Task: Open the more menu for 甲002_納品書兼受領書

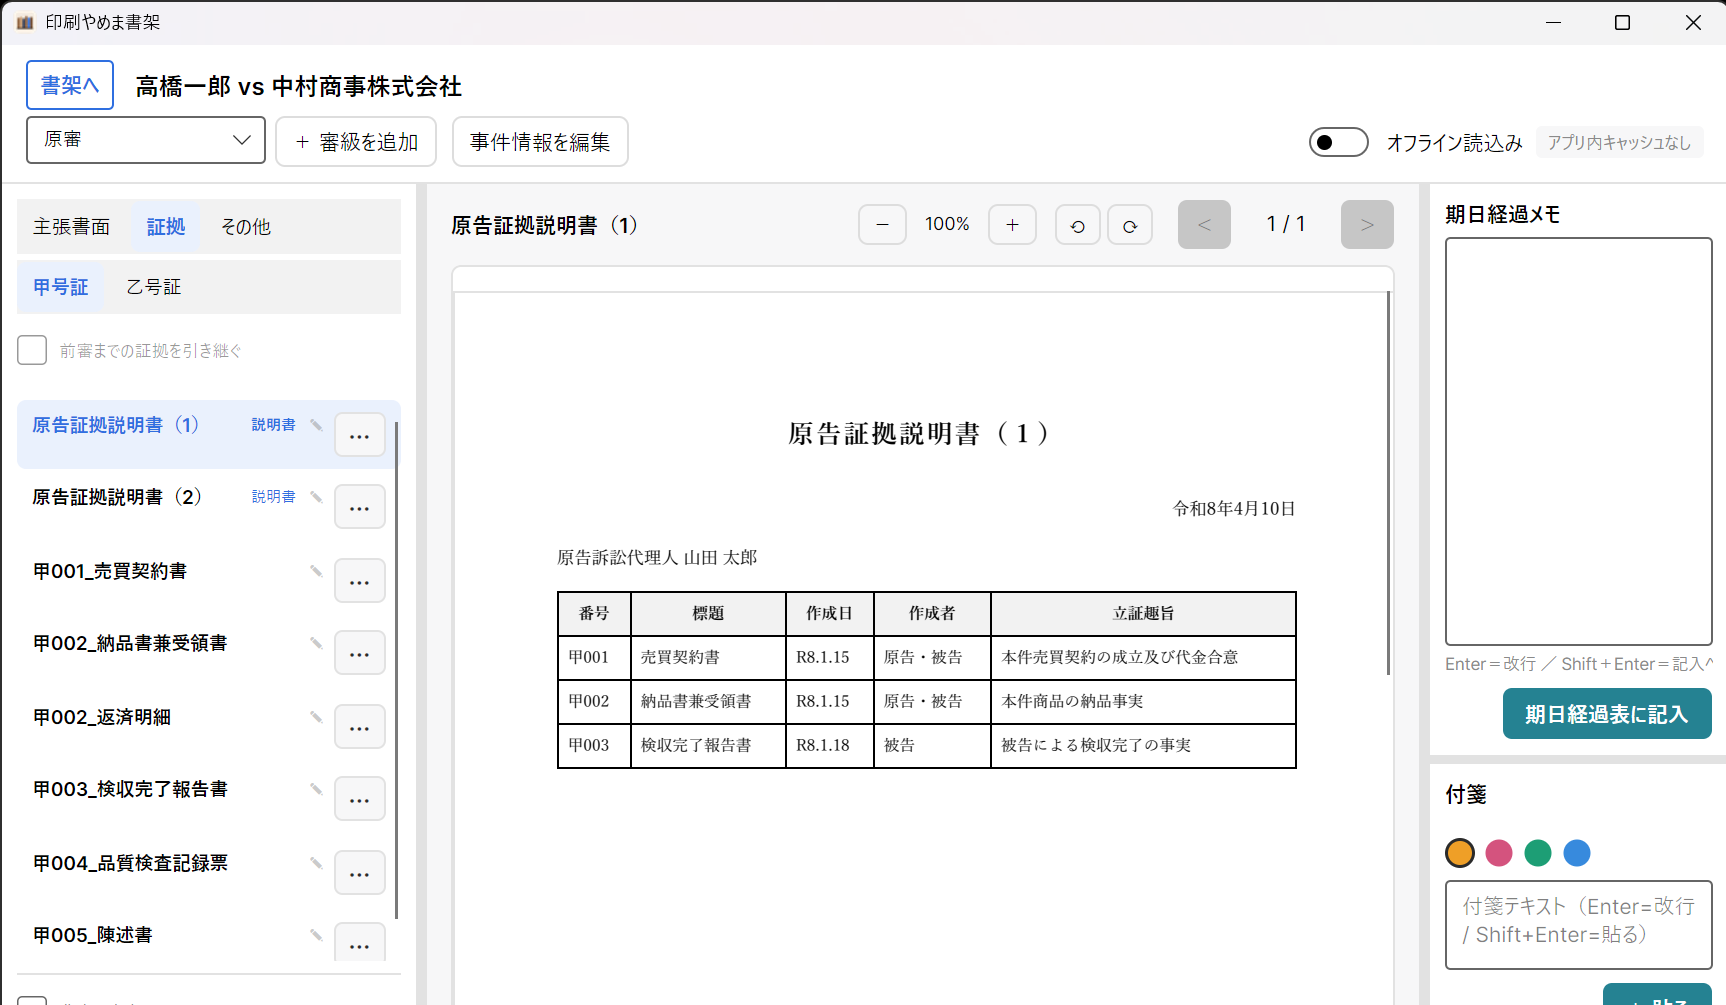Action: [x=360, y=653]
